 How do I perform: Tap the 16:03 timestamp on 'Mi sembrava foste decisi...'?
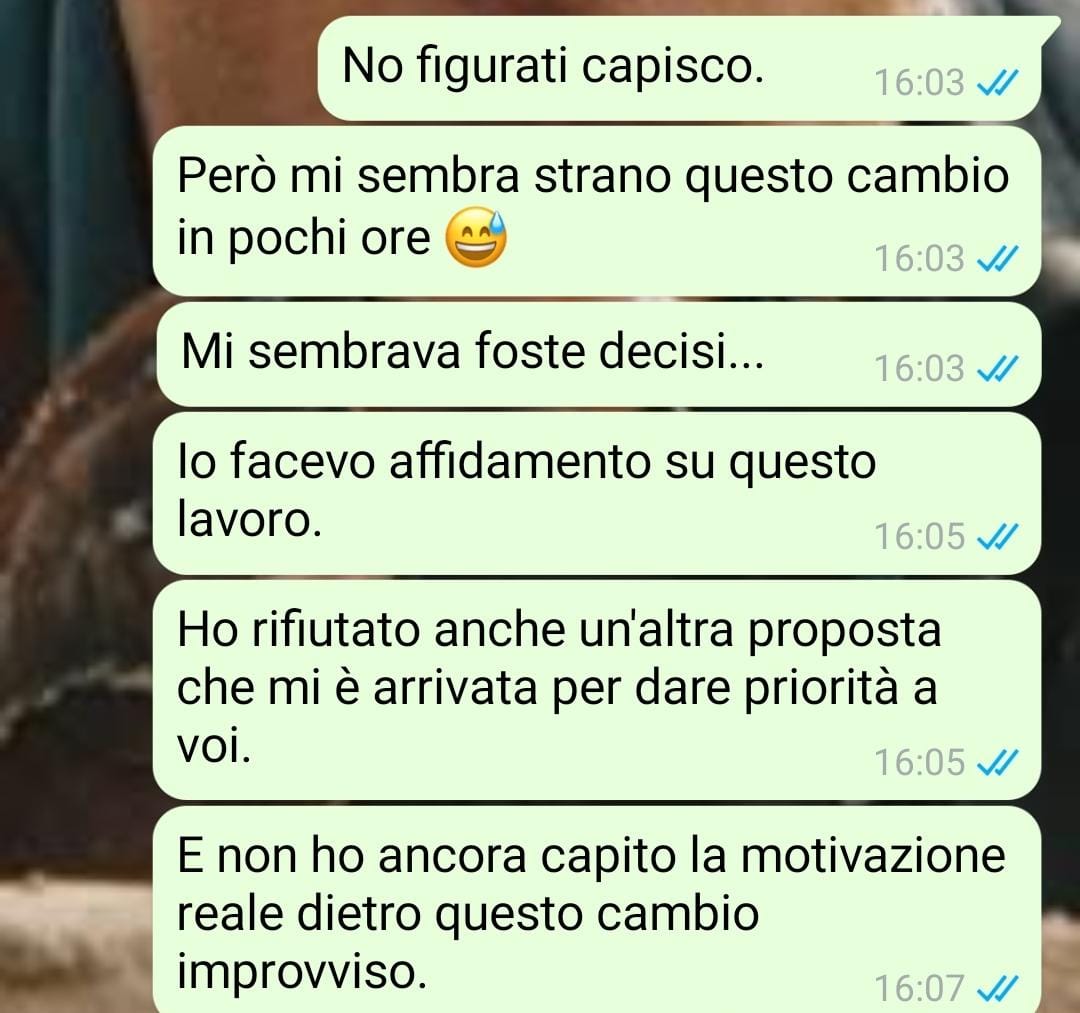coord(920,368)
